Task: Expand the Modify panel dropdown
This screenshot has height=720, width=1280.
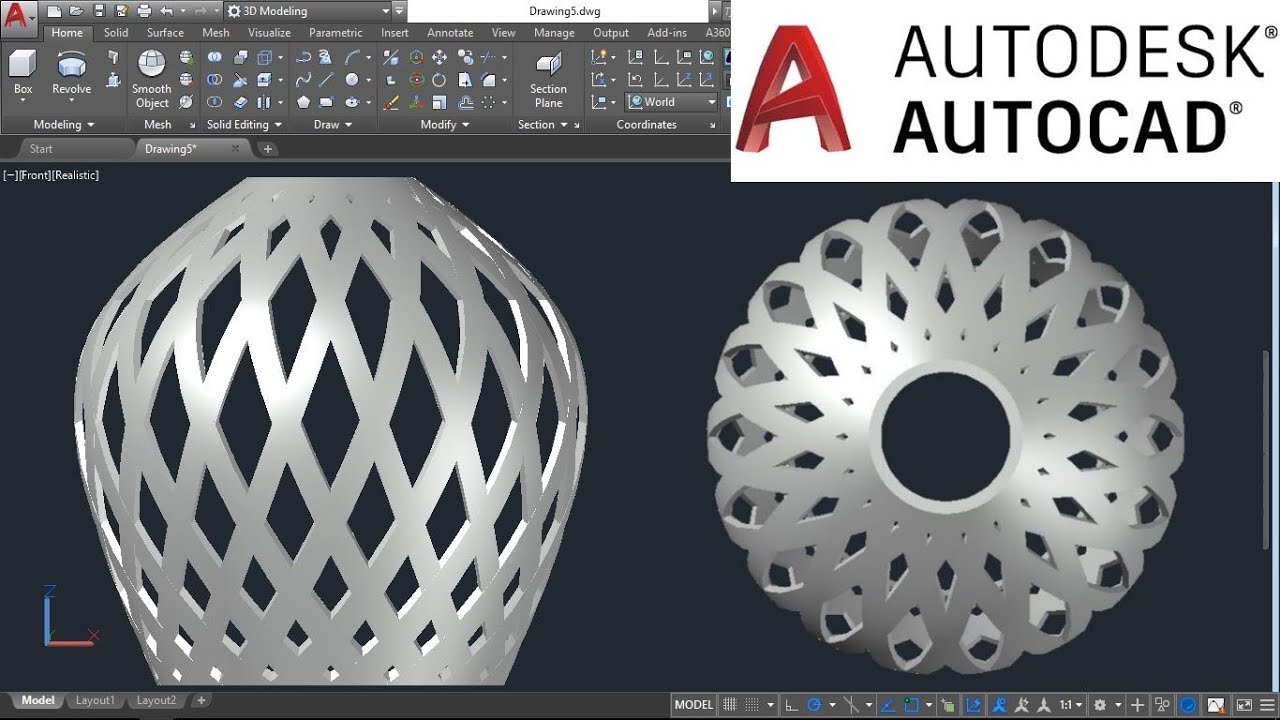Action: pyautogui.click(x=445, y=125)
